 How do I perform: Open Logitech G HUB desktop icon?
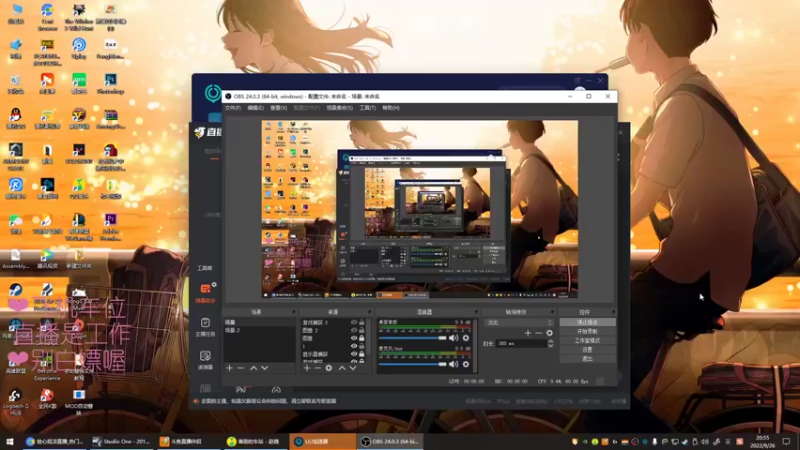click(x=15, y=402)
